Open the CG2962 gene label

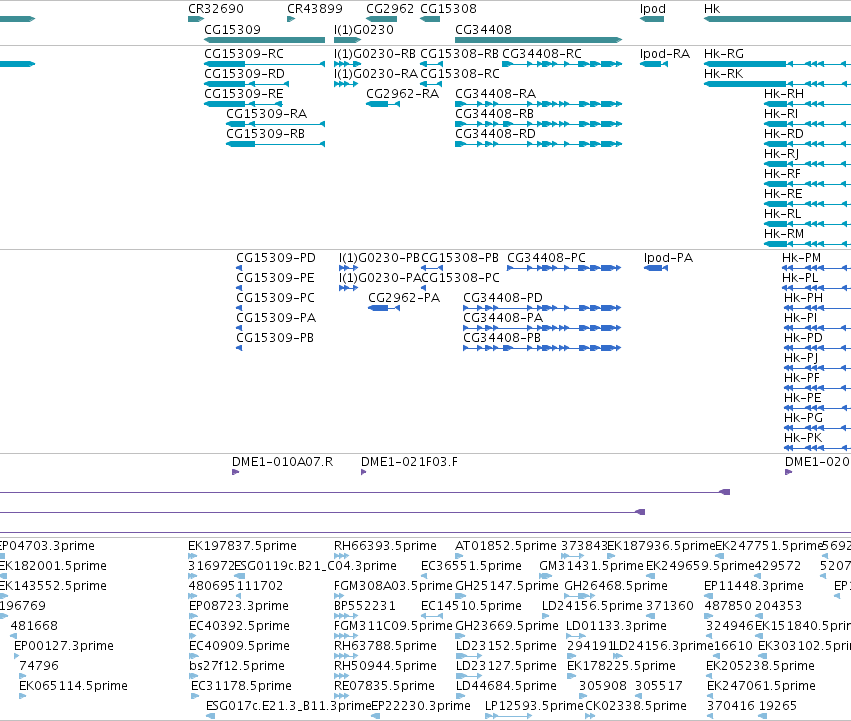click(390, 9)
